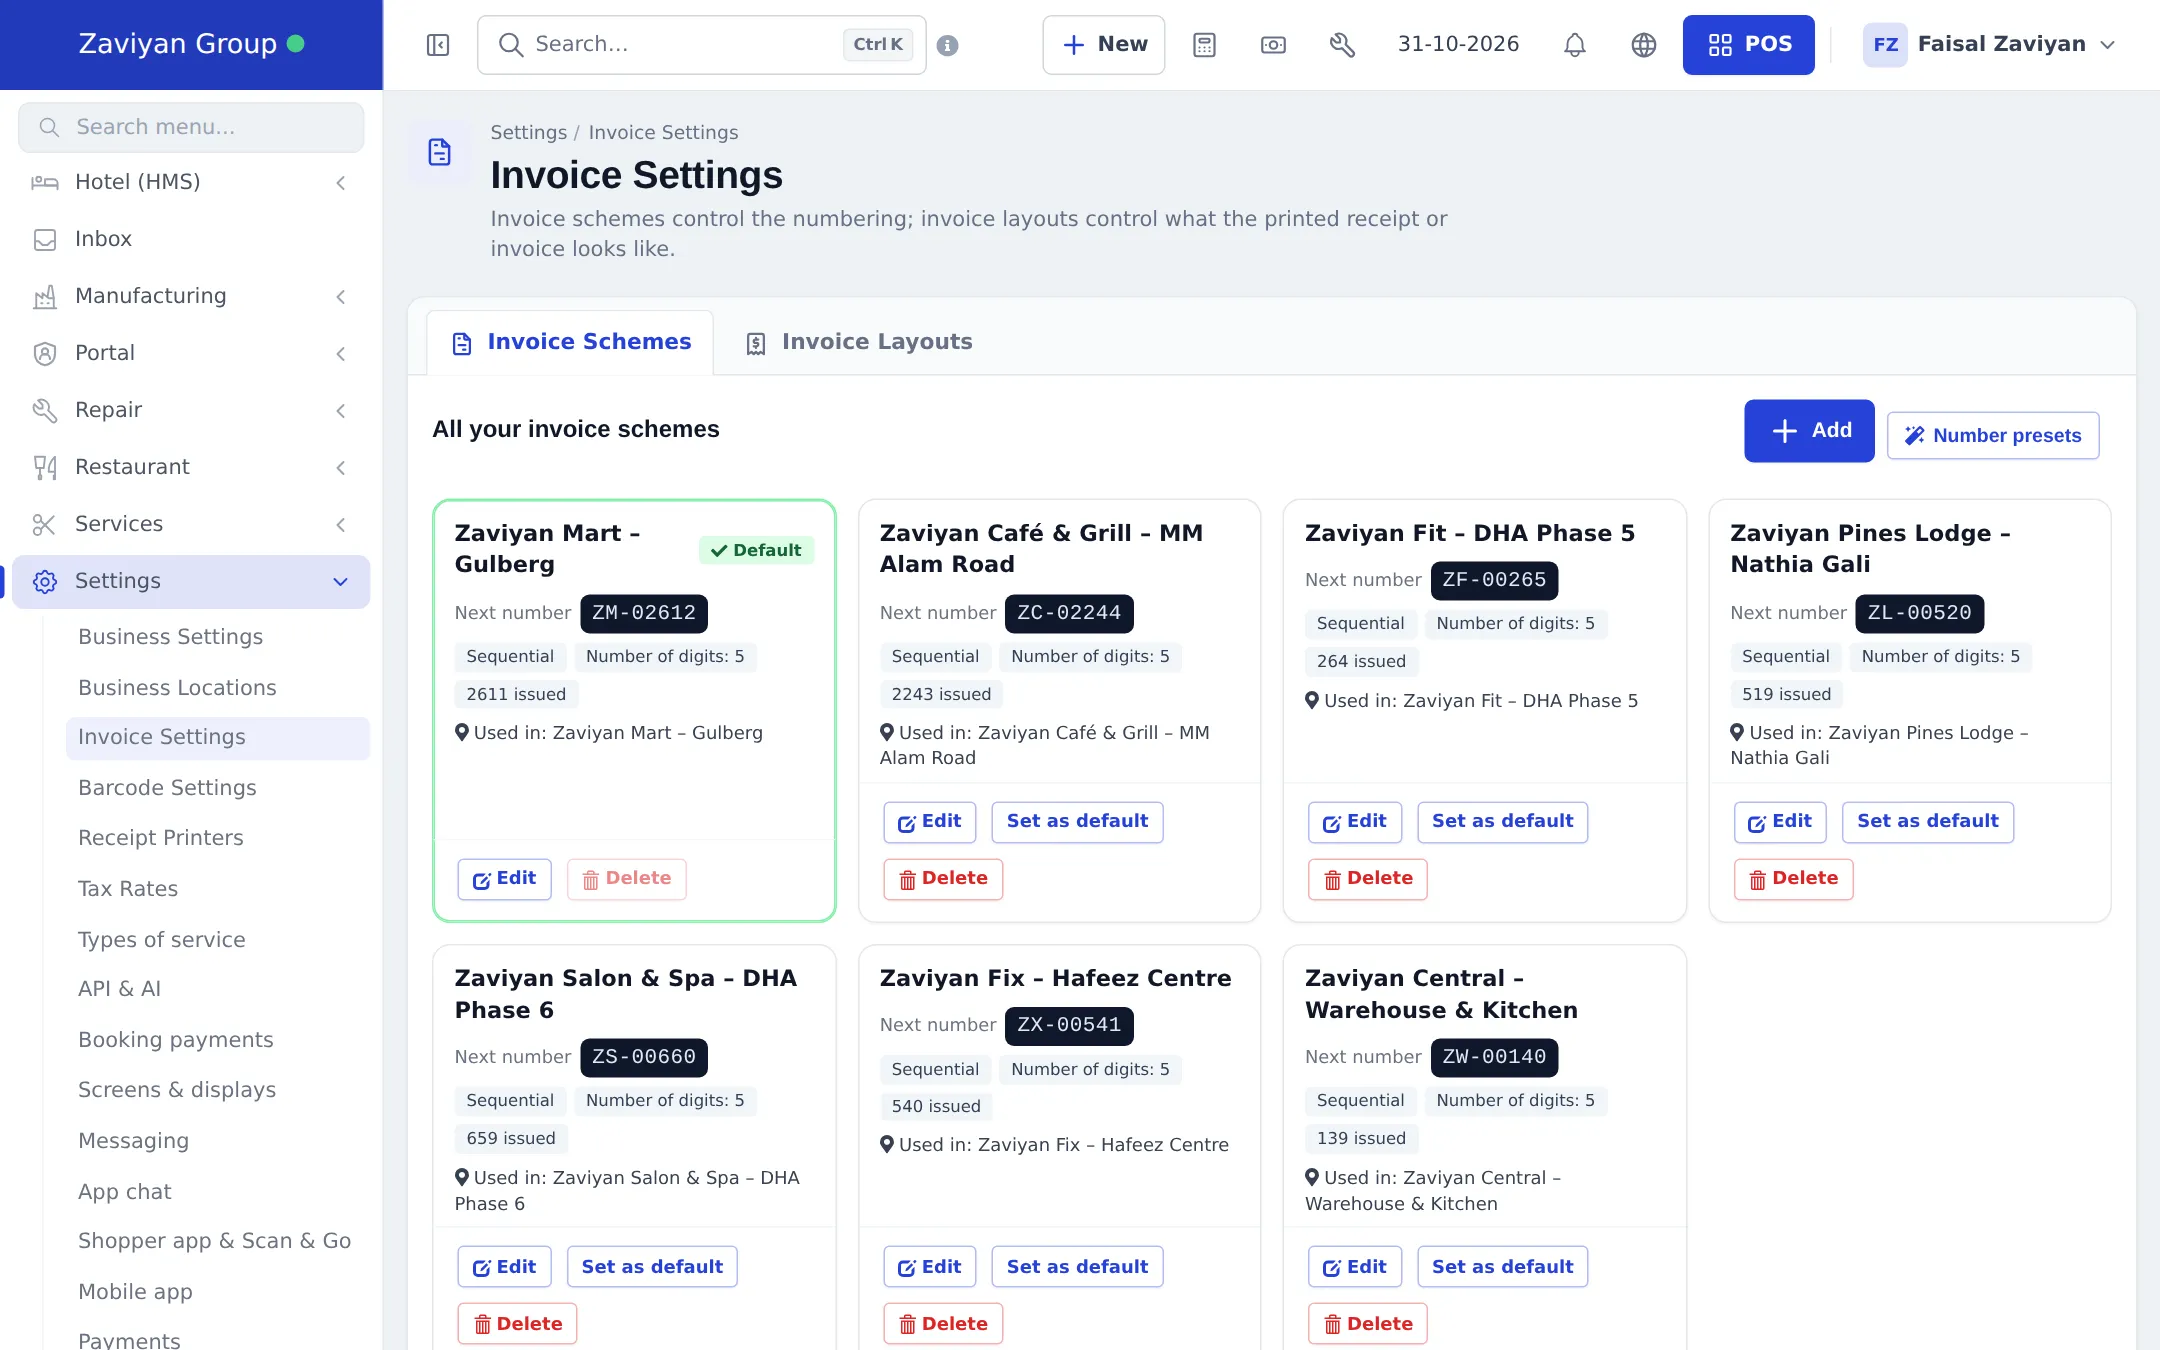Open Tax Rates in the sidebar
This screenshot has width=2160, height=1350.
click(128, 889)
